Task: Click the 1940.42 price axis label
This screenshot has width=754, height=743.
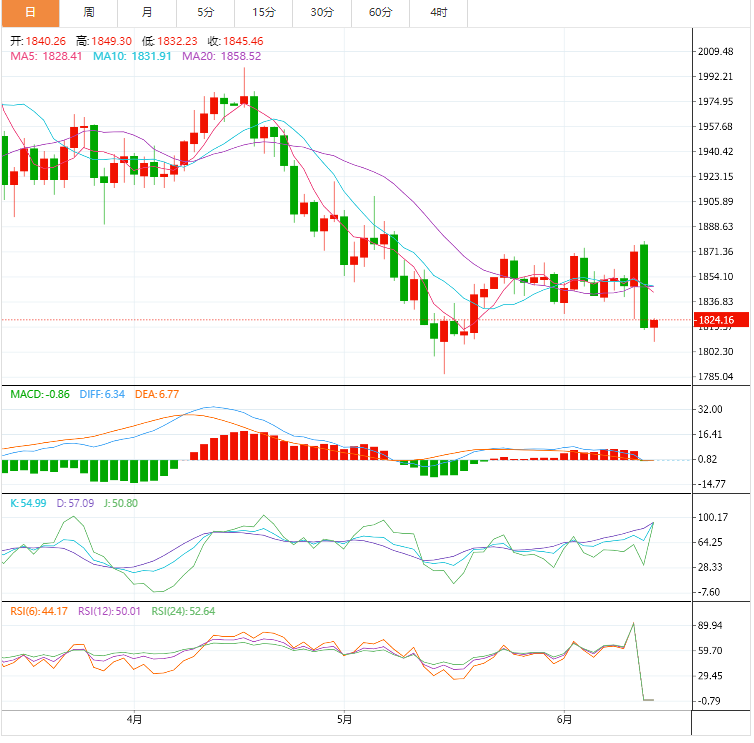Action: [716, 152]
